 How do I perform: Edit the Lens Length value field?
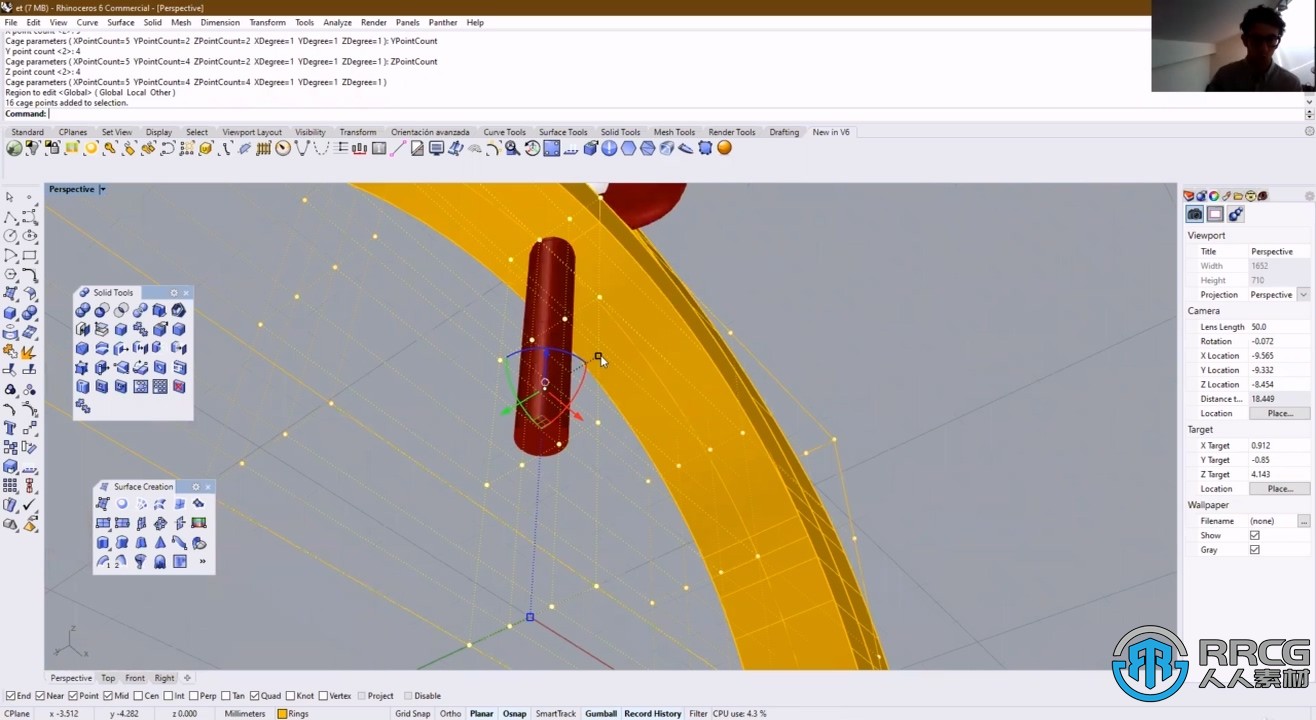point(1279,327)
